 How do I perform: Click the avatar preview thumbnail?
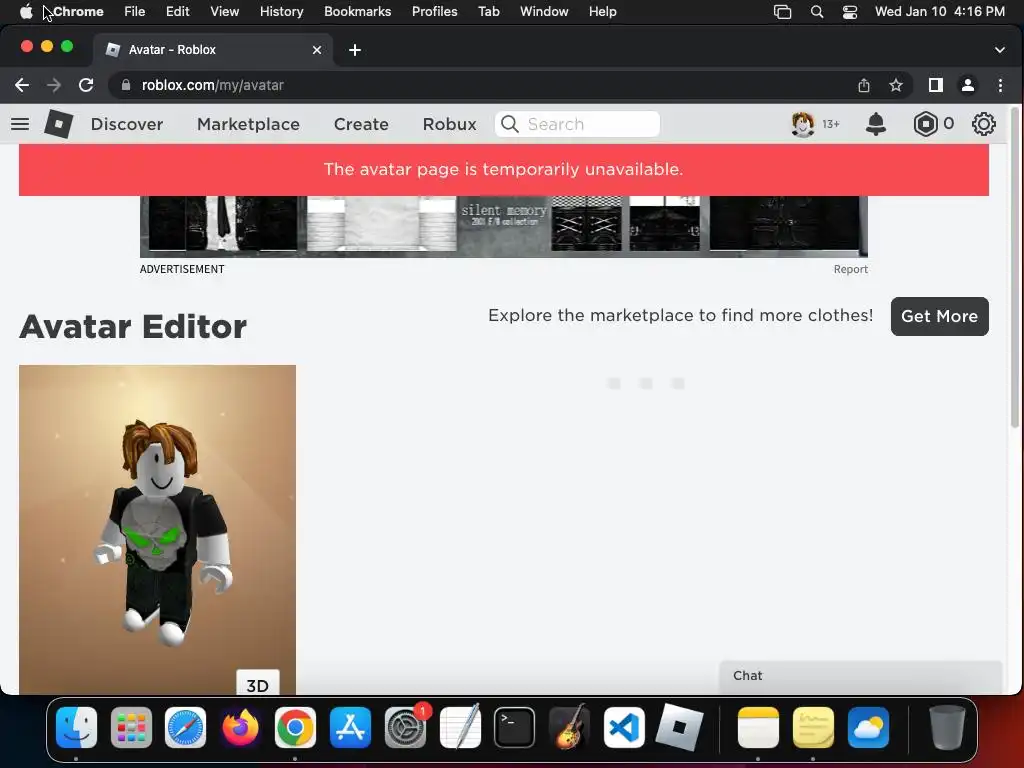coord(157,529)
